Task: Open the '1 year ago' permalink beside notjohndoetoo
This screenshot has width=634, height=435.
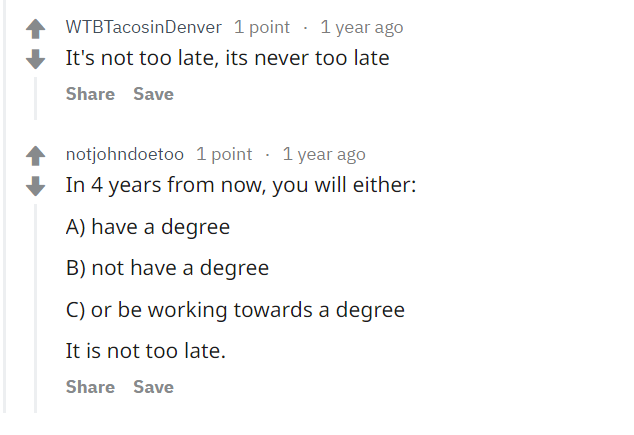Action: click(x=324, y=154)
